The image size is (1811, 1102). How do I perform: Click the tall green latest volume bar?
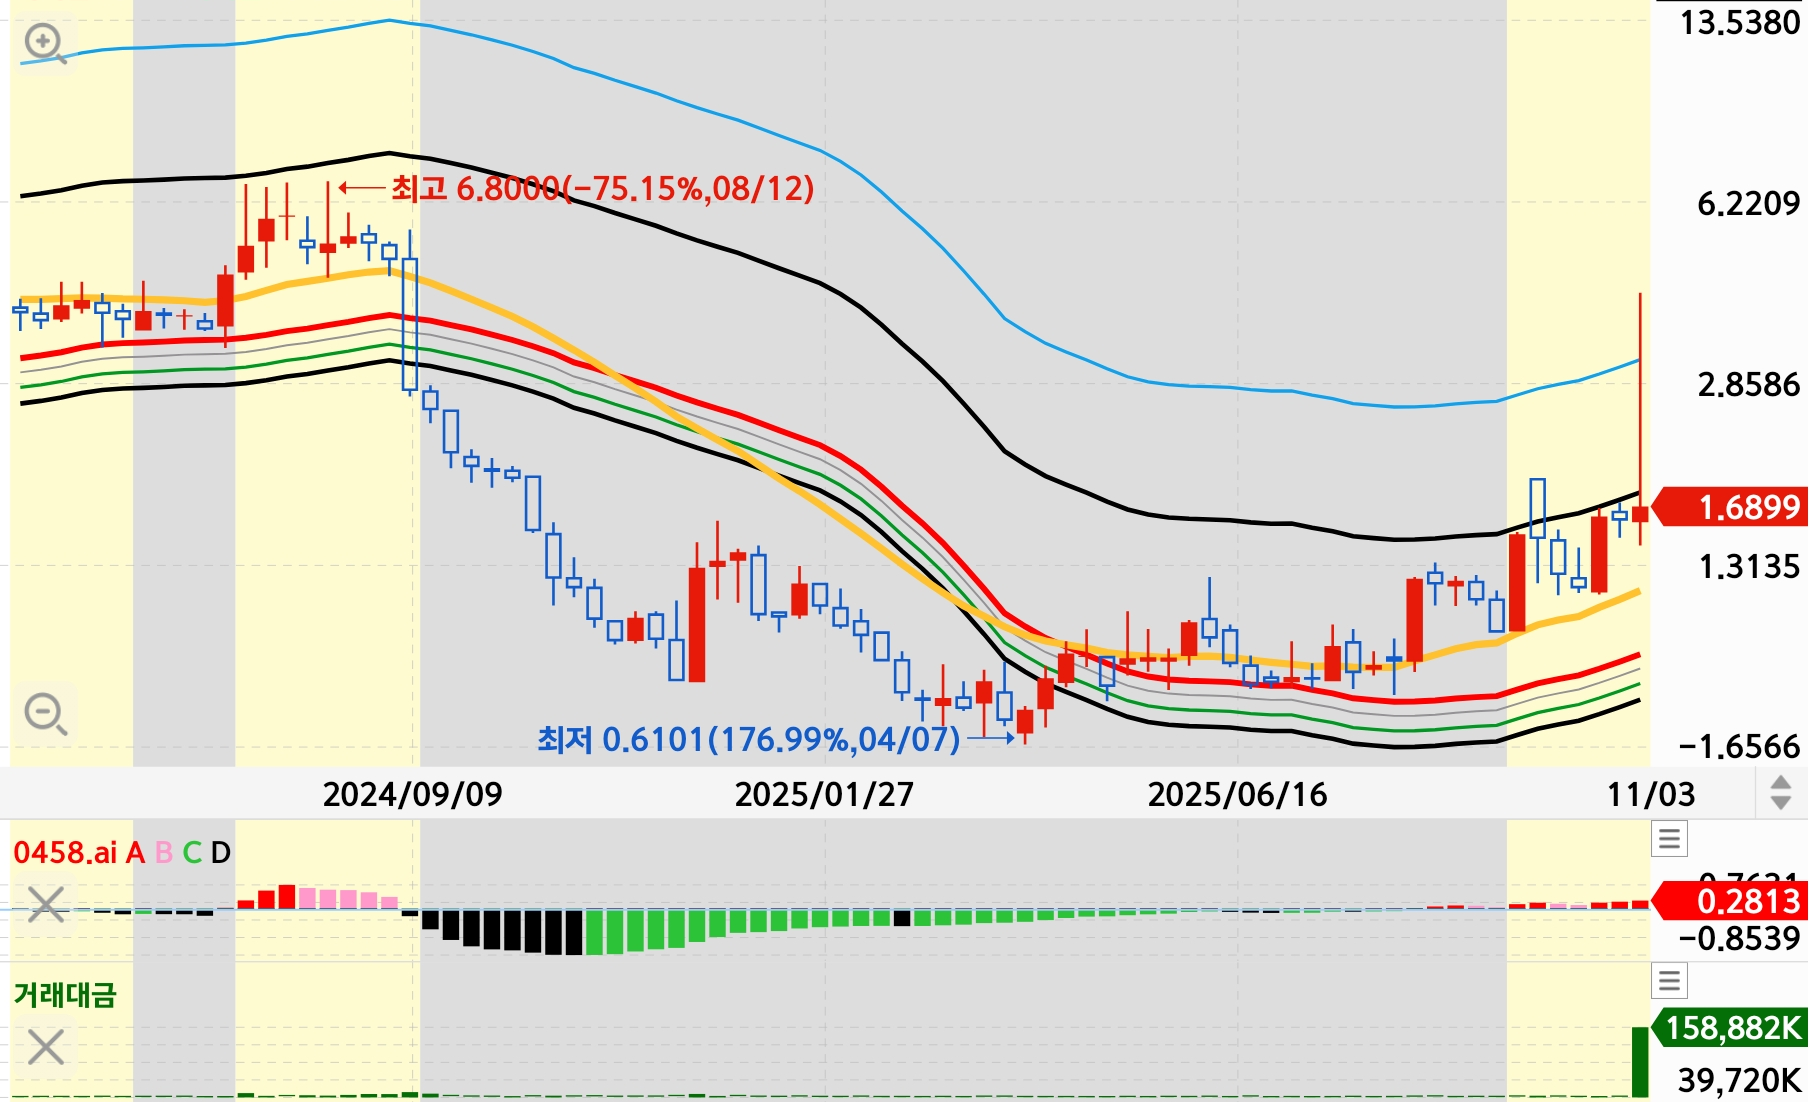click(x=1640, y=1061)
